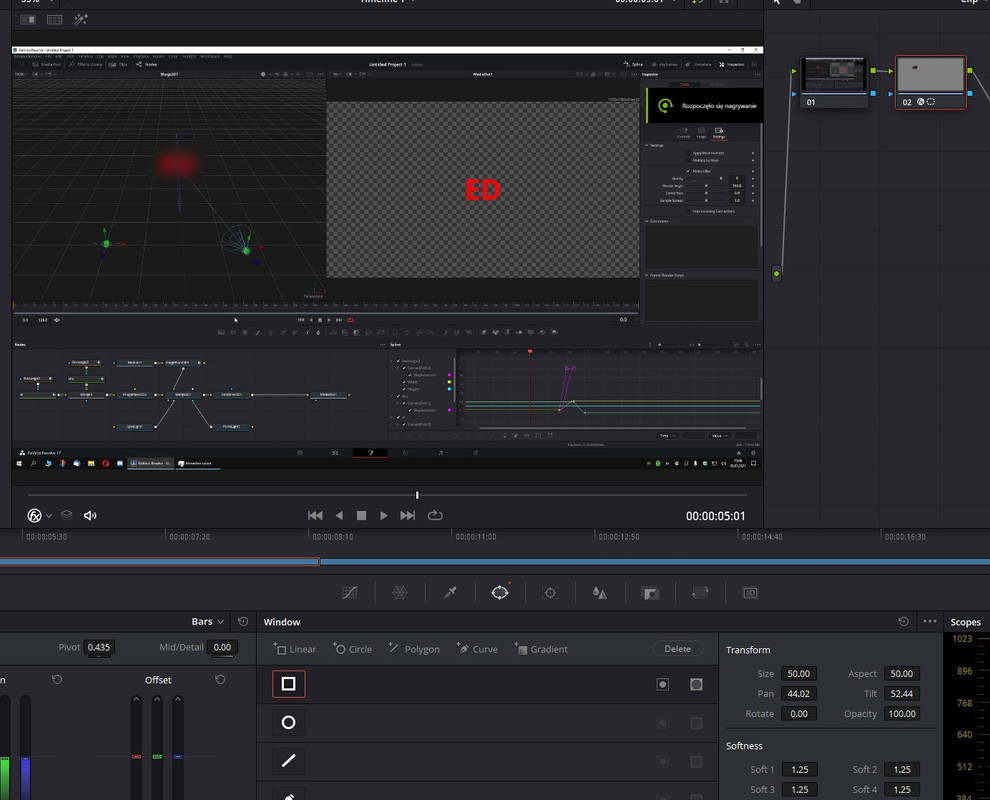Open the Tracker palette icon
The height and width of the screenshot is (800, 990).
click(x=550, y=592)
